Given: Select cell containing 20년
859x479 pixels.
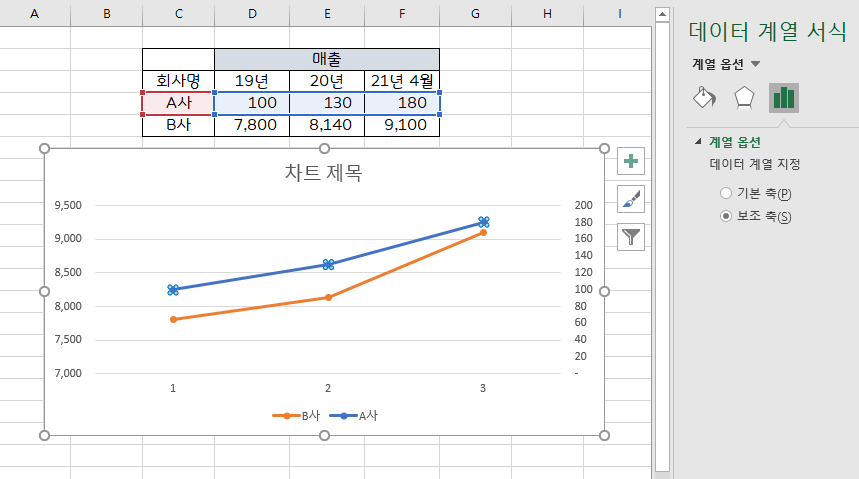Looking at the screenshot, I should [x=327, y=81].
